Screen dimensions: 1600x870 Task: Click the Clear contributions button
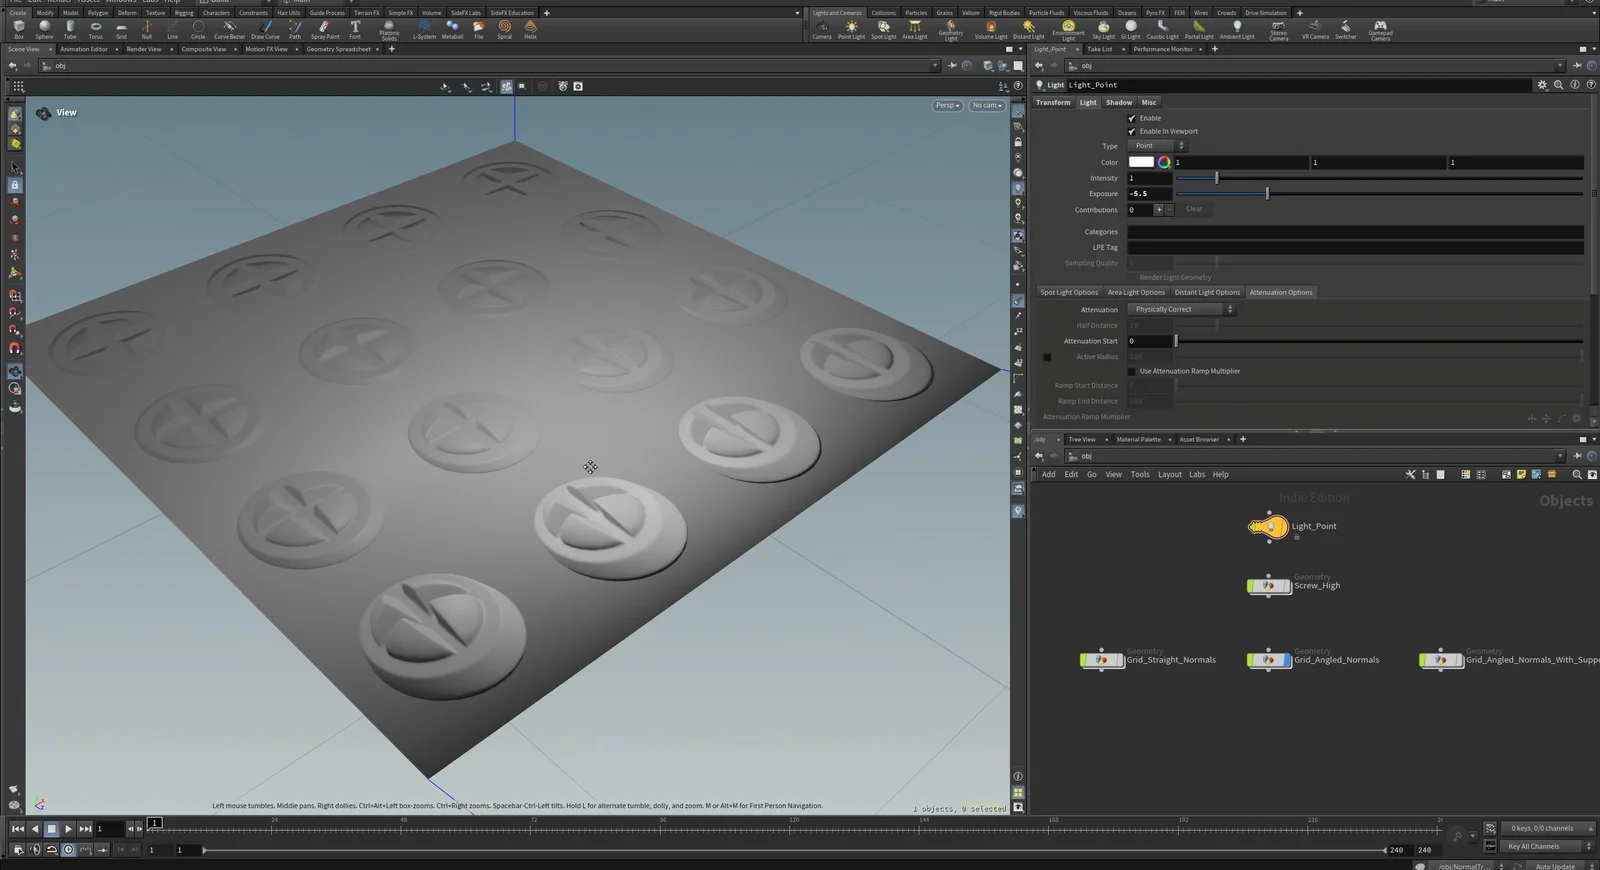(x=1194, y=210)
